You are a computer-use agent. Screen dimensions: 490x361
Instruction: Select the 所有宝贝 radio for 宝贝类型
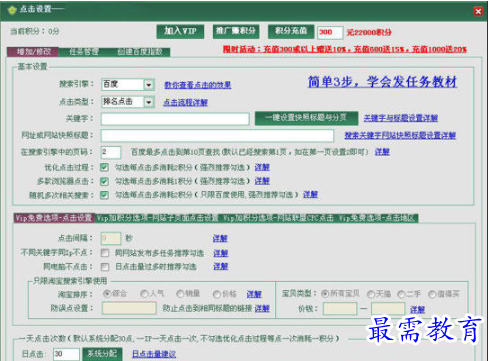pos(325,294)
